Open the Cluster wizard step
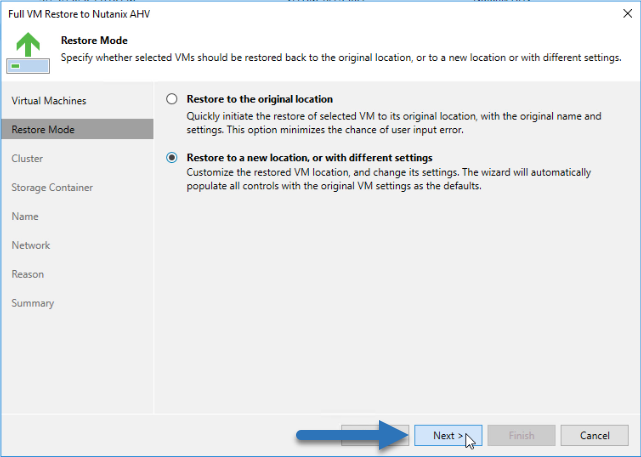 click(x=27, y=158)
